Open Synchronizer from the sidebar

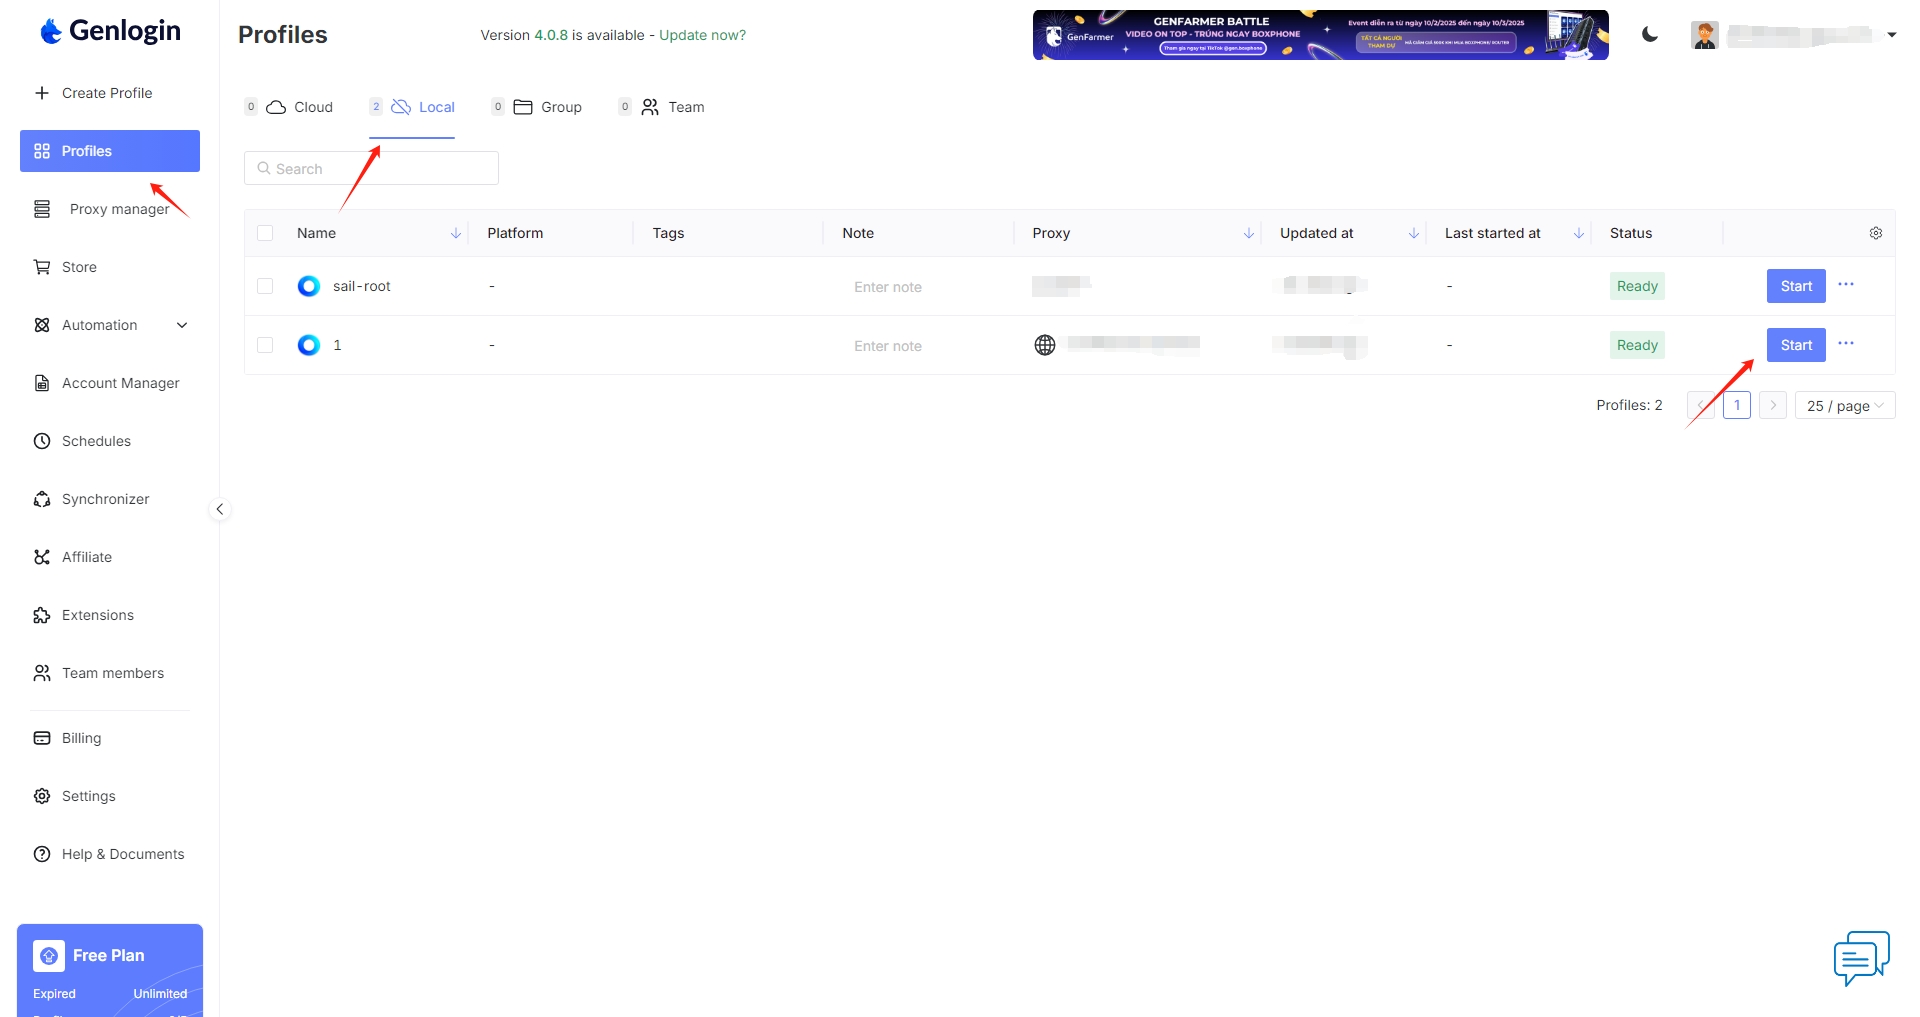pyautogui.click(x=105, y=499)
